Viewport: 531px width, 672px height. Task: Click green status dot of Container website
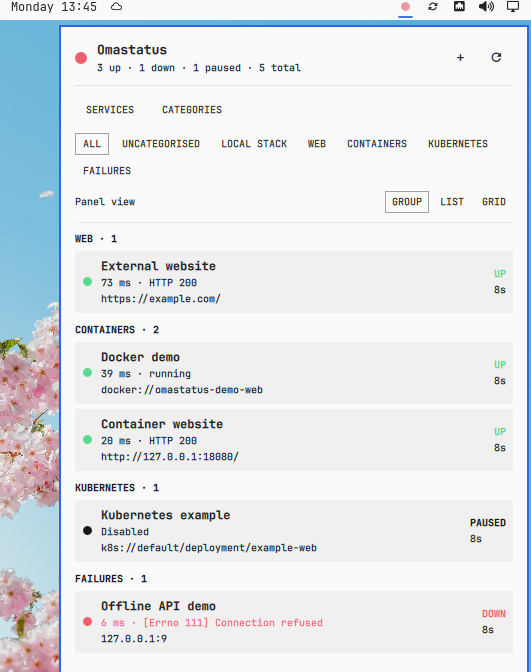tap(87, 439)
